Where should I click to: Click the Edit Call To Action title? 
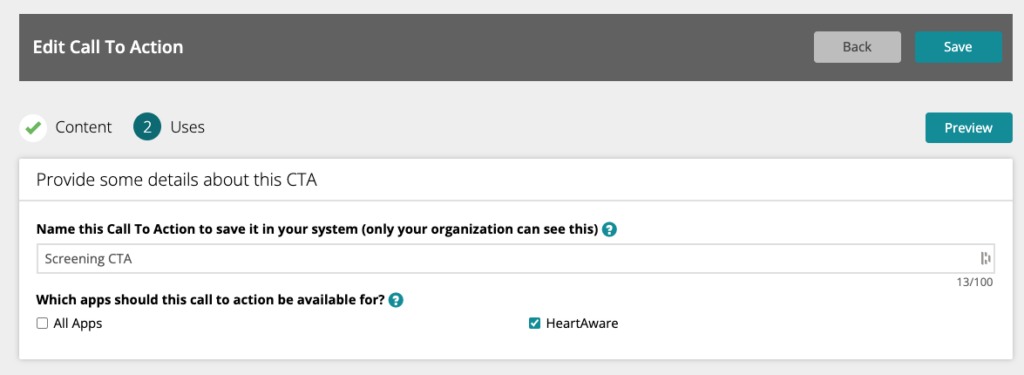click(x=108, y=47)
